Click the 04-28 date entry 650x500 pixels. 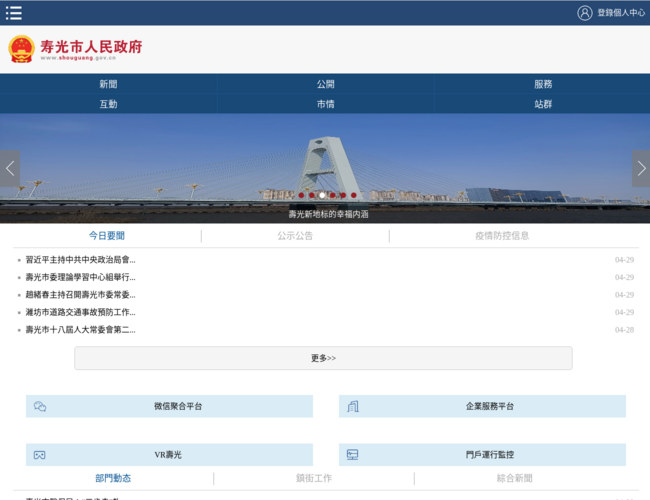[x=624, y=330]
